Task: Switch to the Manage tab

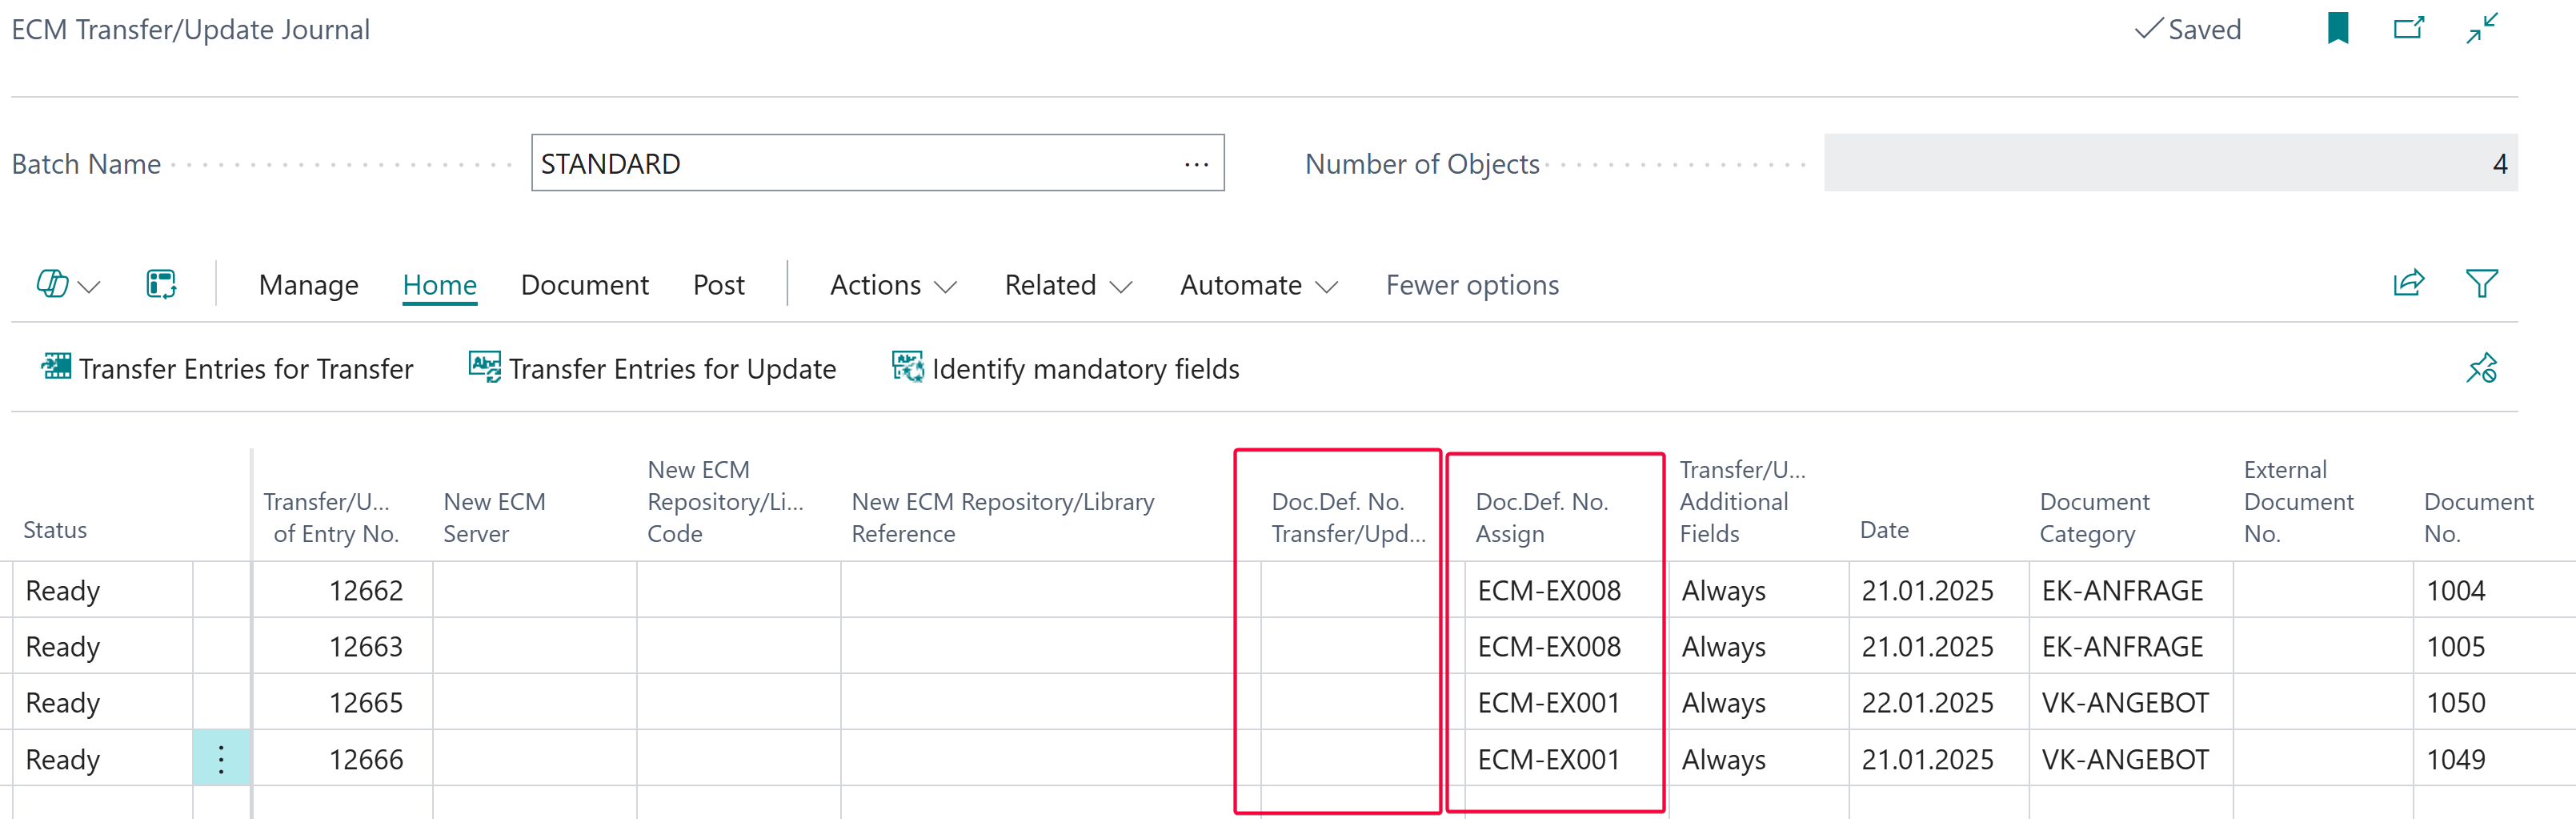Action: (x=308, y=286)
